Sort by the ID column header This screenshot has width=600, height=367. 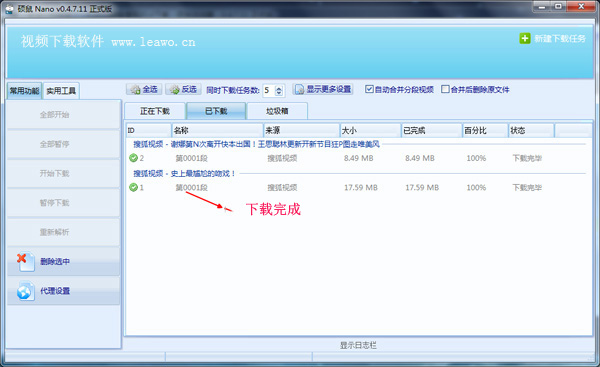tap(148, 130)
